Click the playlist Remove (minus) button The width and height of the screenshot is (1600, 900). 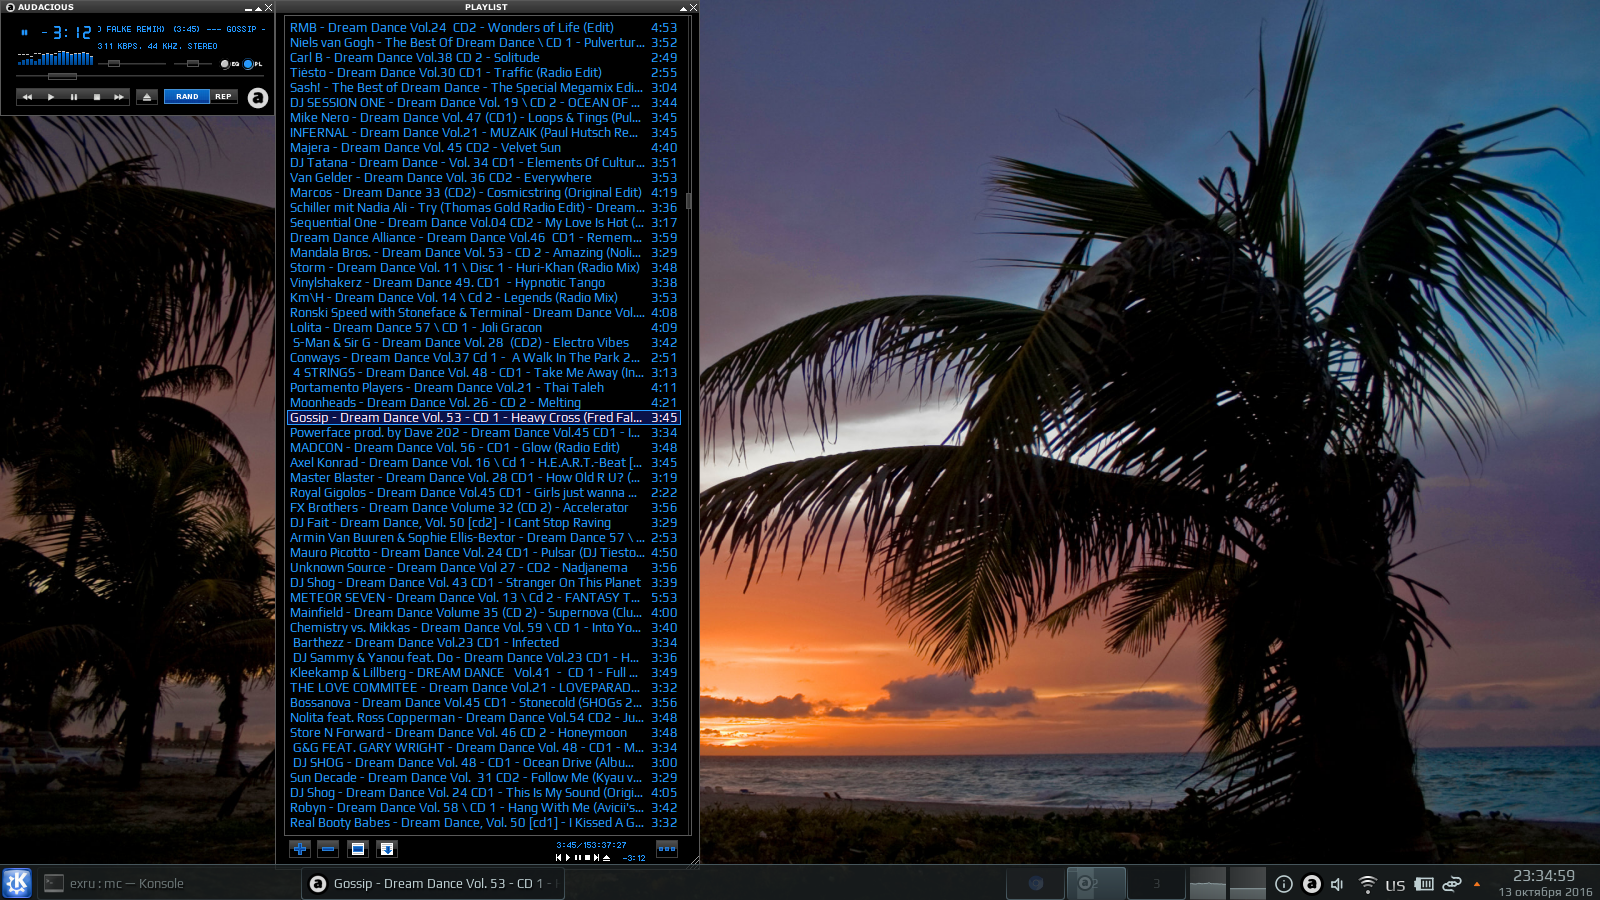click(328, 849)
